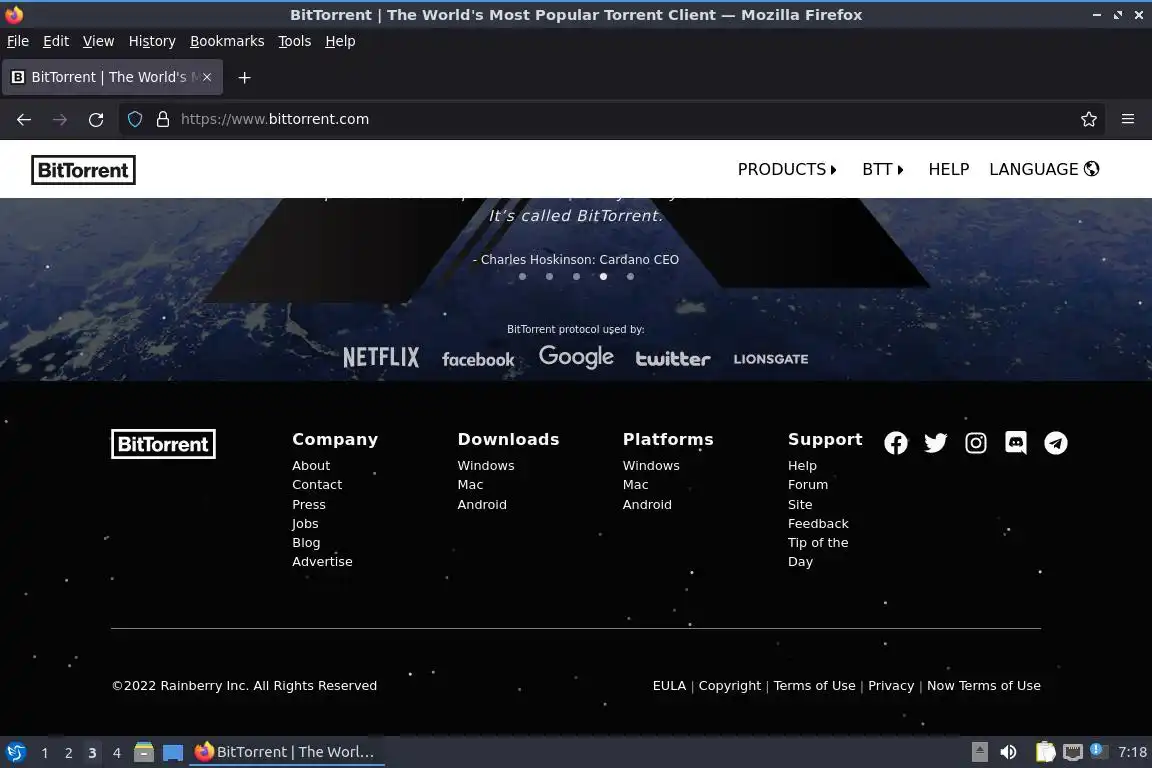The width and height of the screenshot is (1152, 768).
Task: Open the Instagram icon in footer
Action: coord(976,442)
